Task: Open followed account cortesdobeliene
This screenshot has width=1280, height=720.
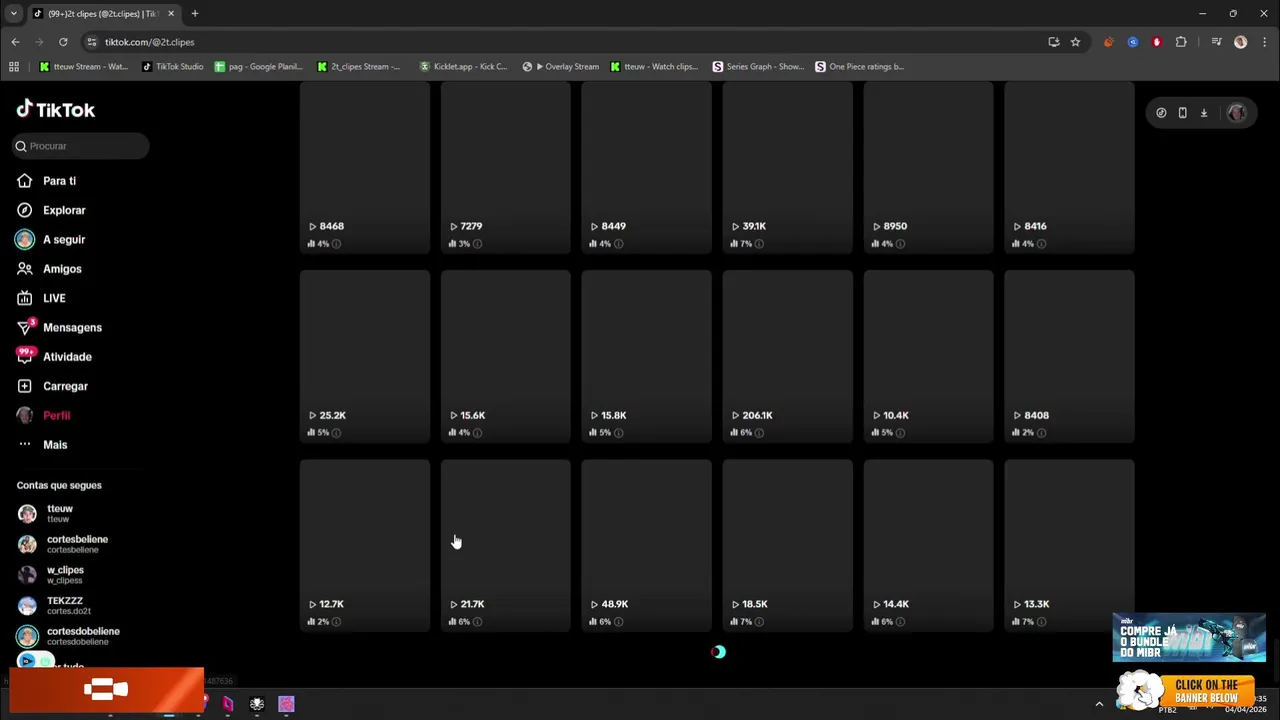Action: click(x=82, y=636)
